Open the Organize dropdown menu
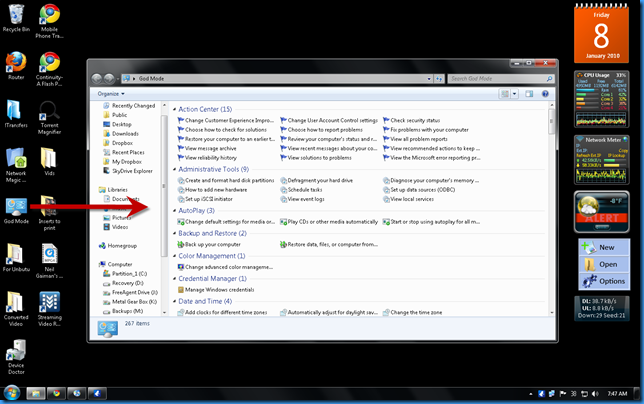The height and width of the screenshot is (404, 644). [111, 94]
